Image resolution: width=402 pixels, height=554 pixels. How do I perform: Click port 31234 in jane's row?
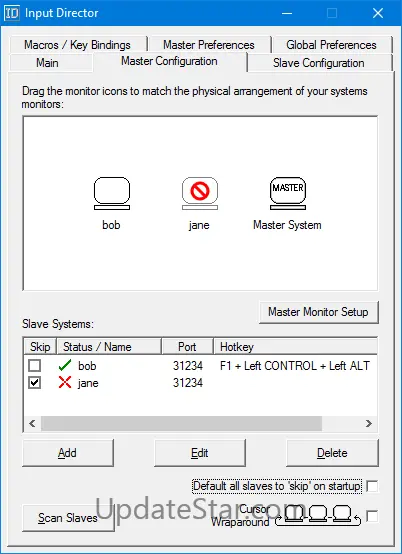coord(188,383)
